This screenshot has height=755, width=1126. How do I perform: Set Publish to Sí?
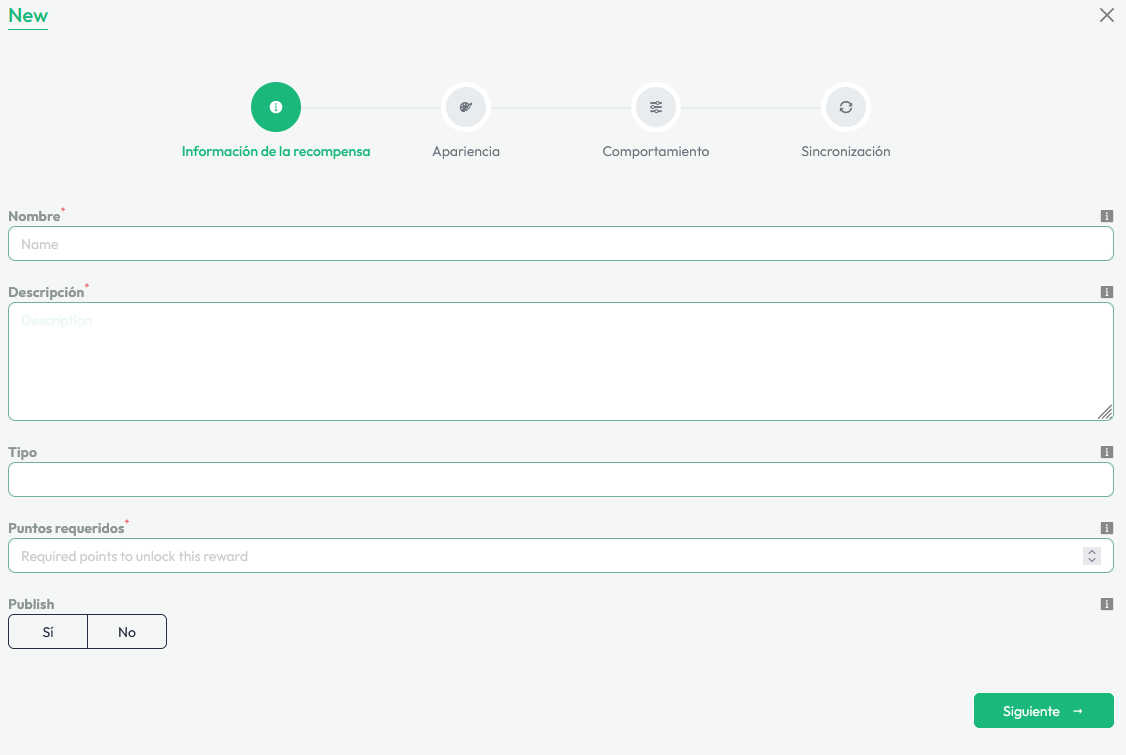48,632
